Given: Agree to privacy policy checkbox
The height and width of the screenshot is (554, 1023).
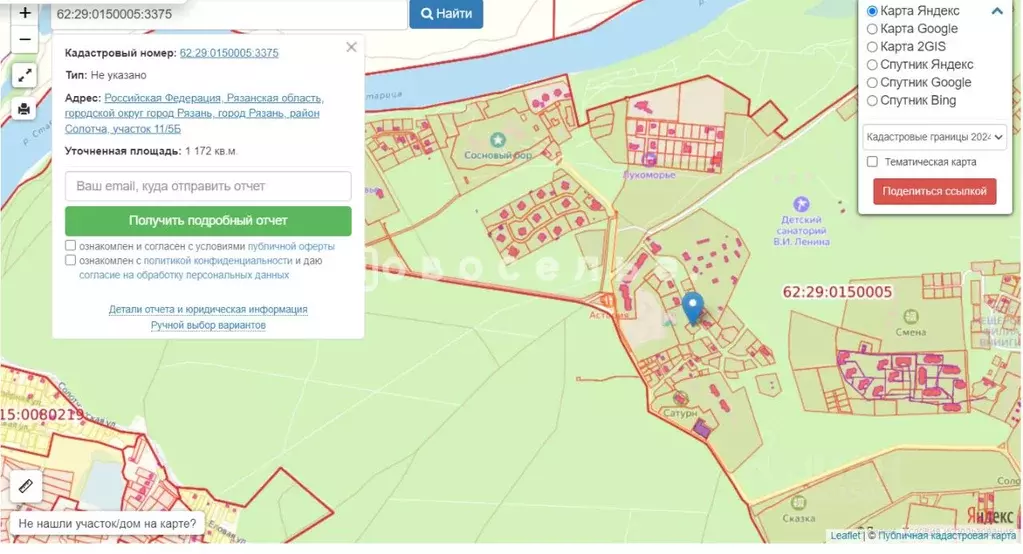Looking at the screenshot, I should 70,260.
